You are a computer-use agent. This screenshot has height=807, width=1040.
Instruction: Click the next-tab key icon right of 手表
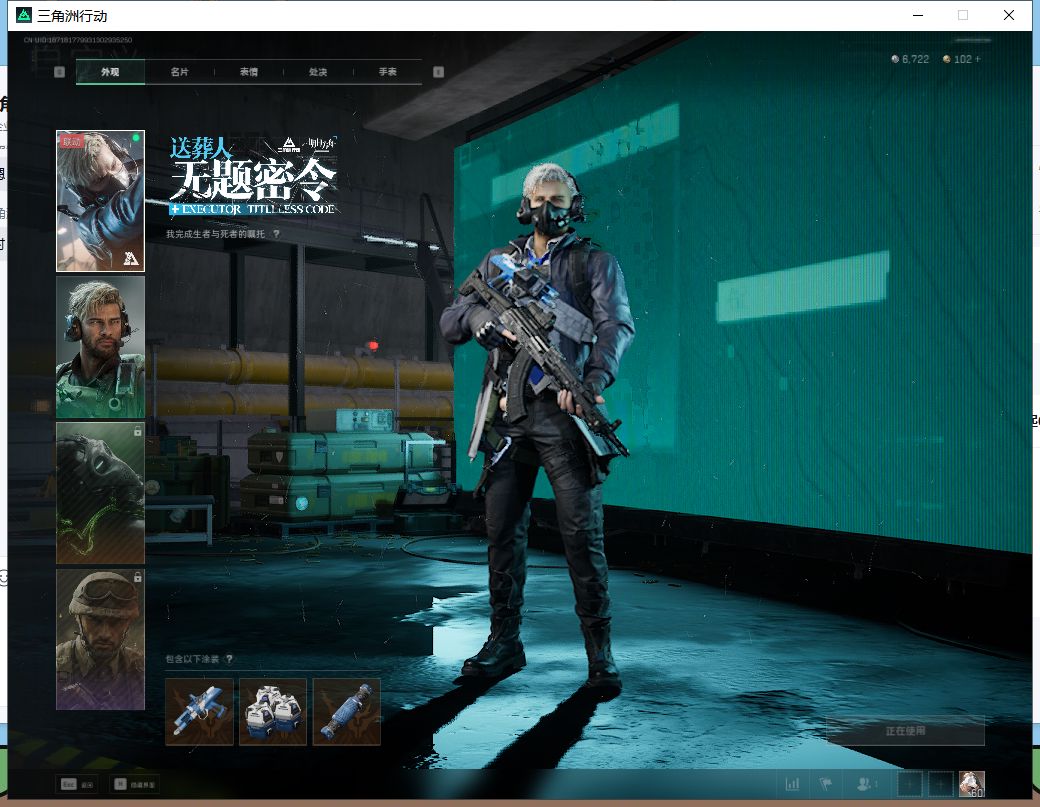(438, 72)
